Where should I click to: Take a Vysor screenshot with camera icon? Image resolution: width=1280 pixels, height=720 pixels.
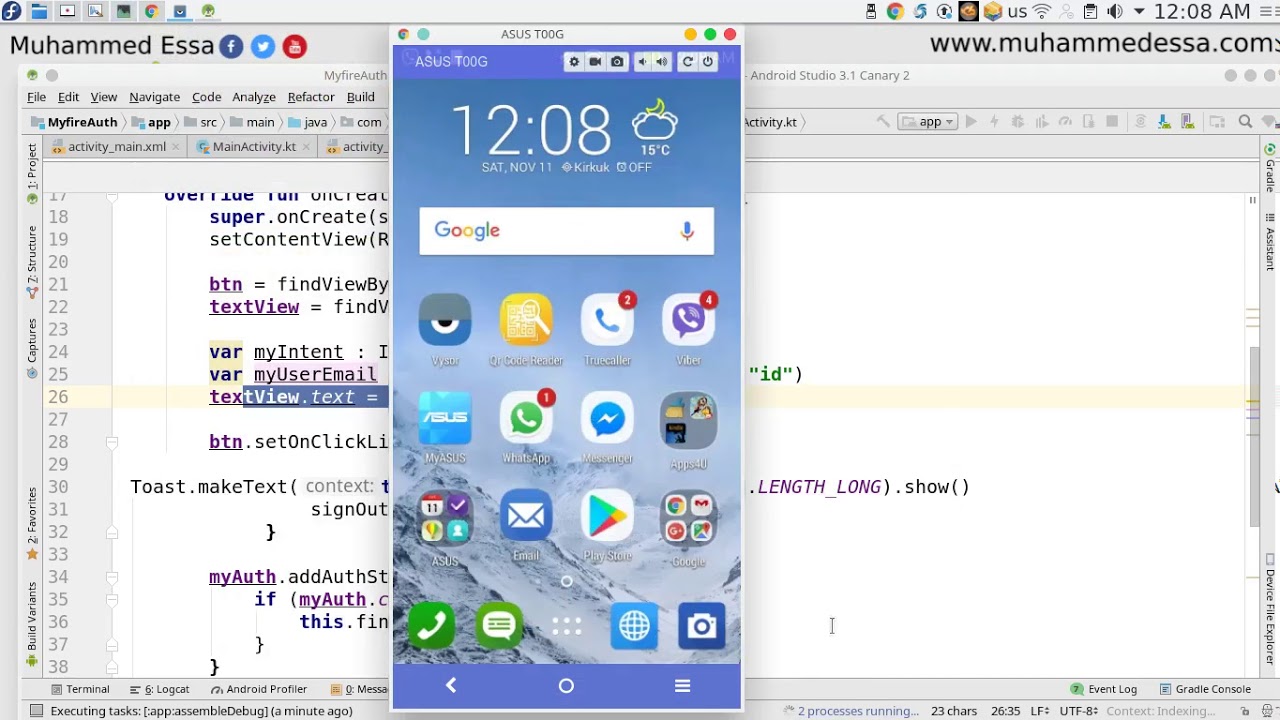point(617,62)
